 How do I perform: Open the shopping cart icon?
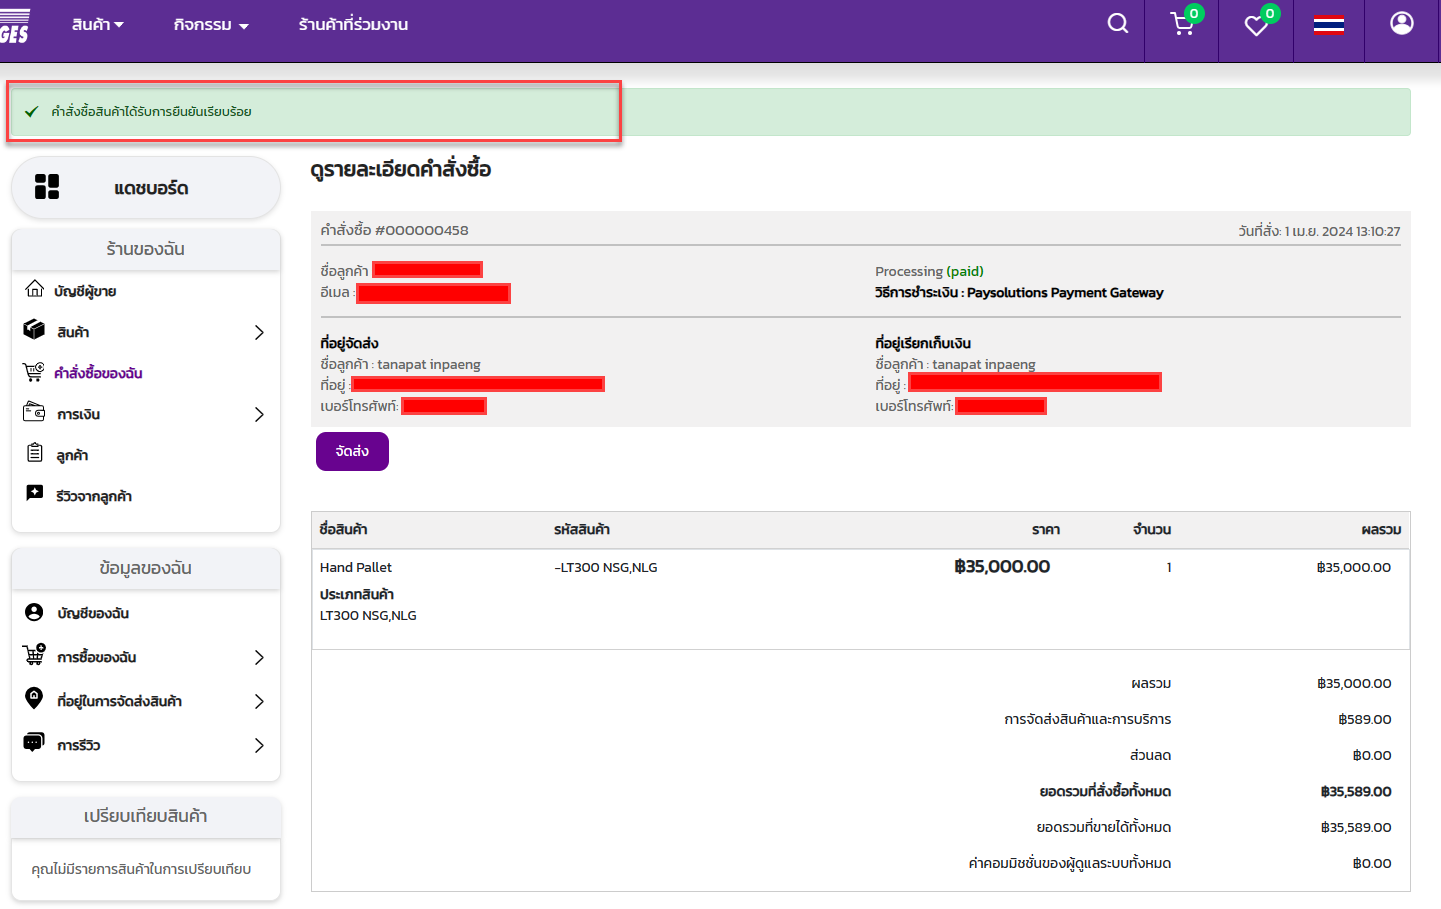pyautogui.click(x=1182, y=25)
